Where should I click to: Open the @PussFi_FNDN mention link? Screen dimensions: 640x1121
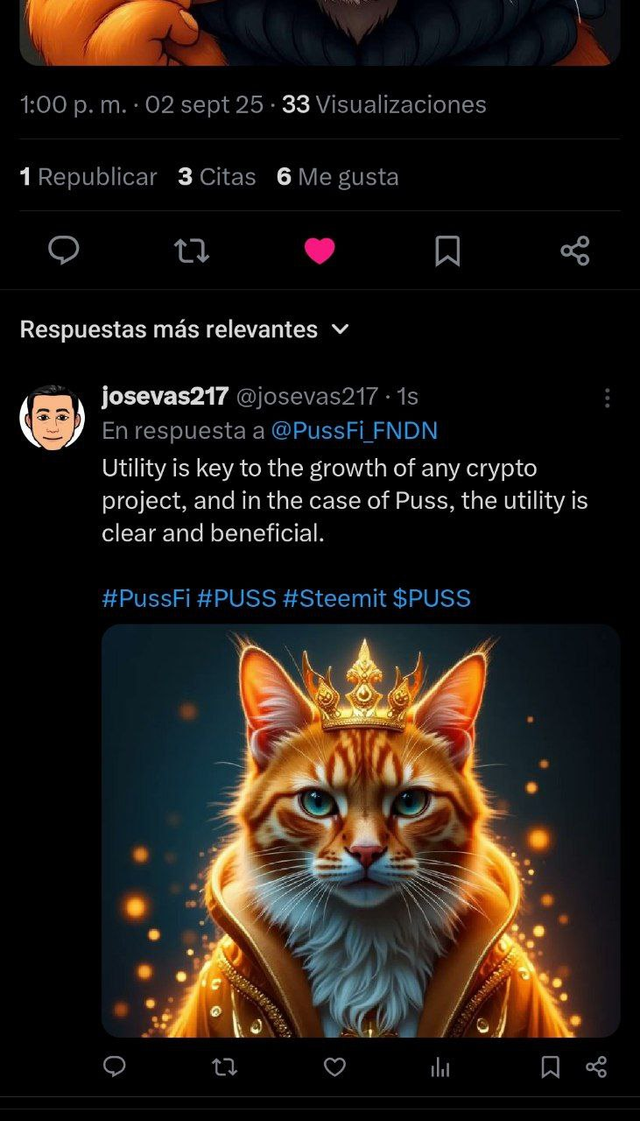354,431
